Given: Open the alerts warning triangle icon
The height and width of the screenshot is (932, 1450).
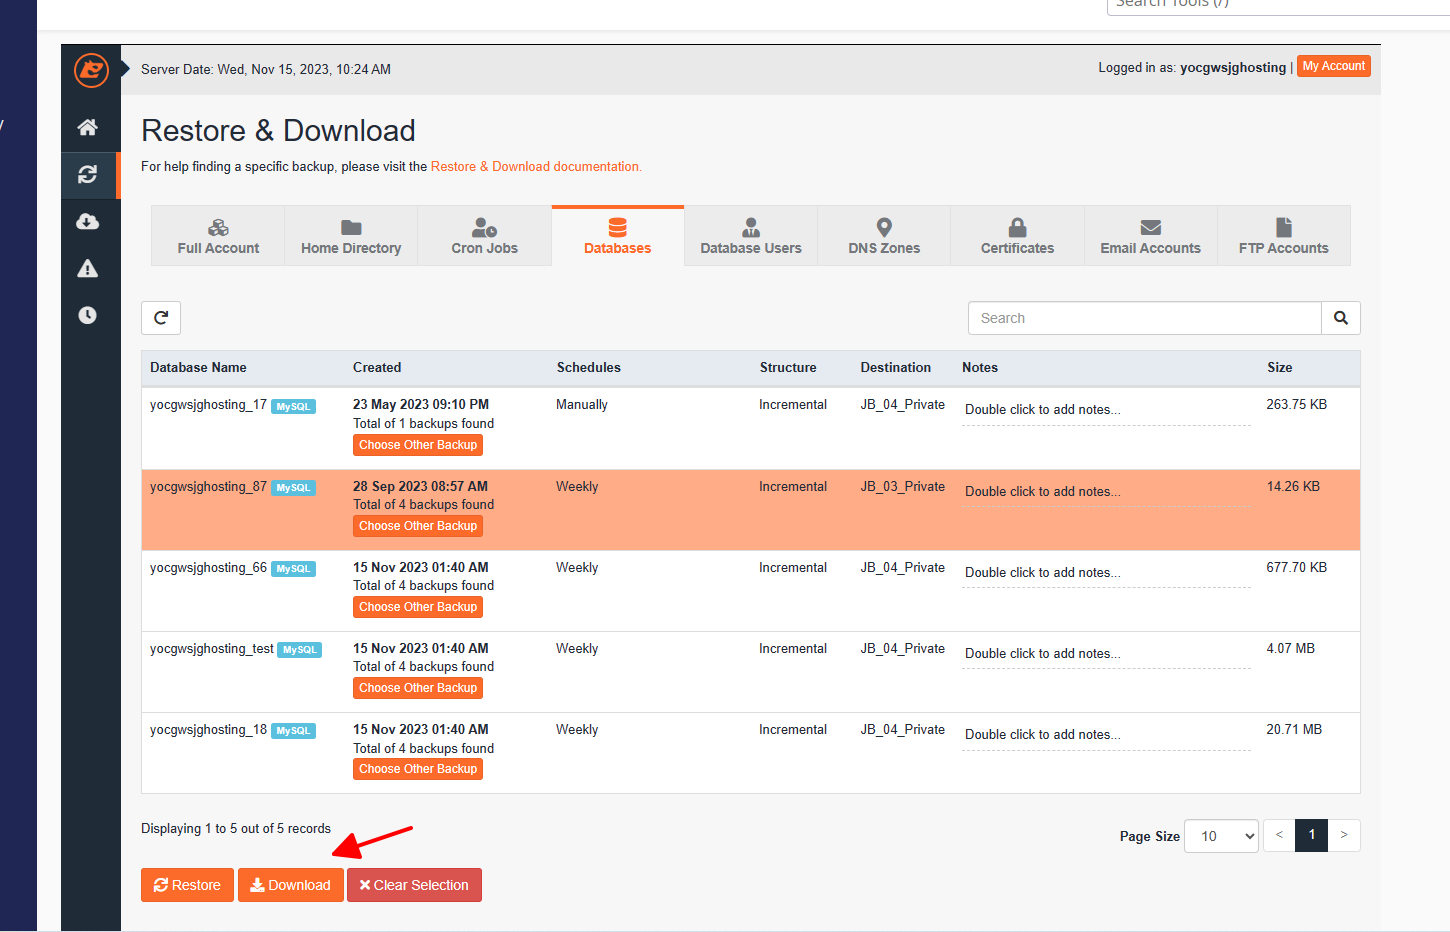Looking at the screenshot, I should (x=88, y=268).
